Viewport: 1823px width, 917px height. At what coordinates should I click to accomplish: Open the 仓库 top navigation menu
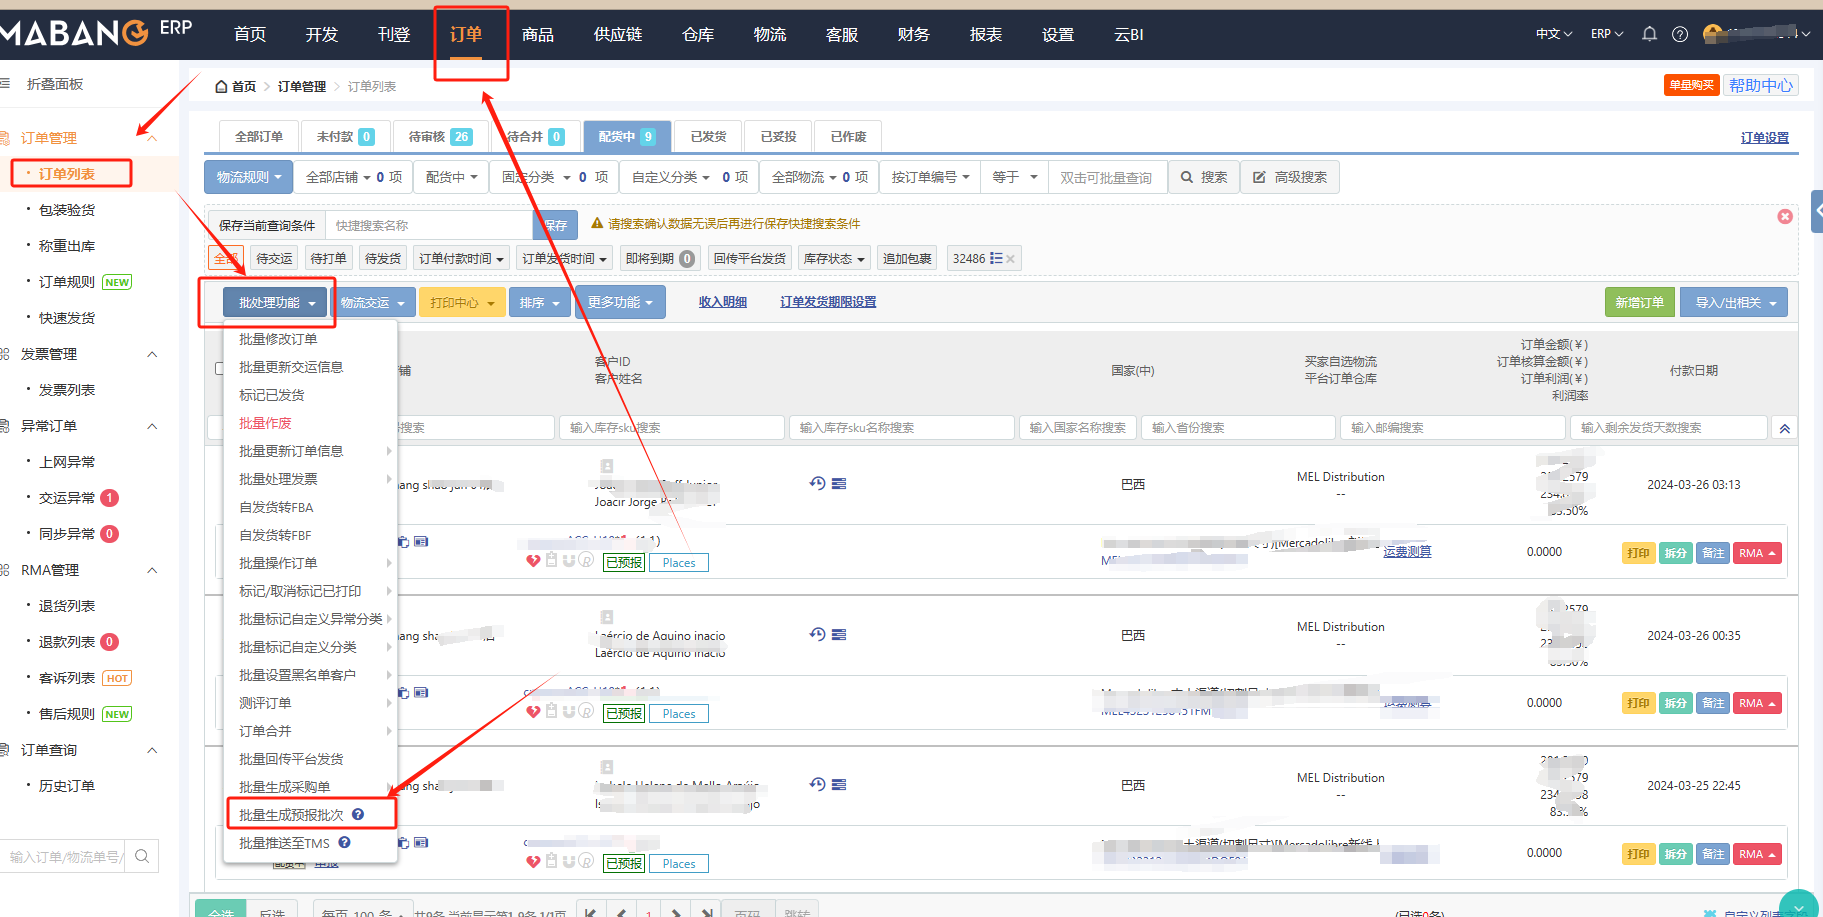pyautogui.click(x=698, y=34)
